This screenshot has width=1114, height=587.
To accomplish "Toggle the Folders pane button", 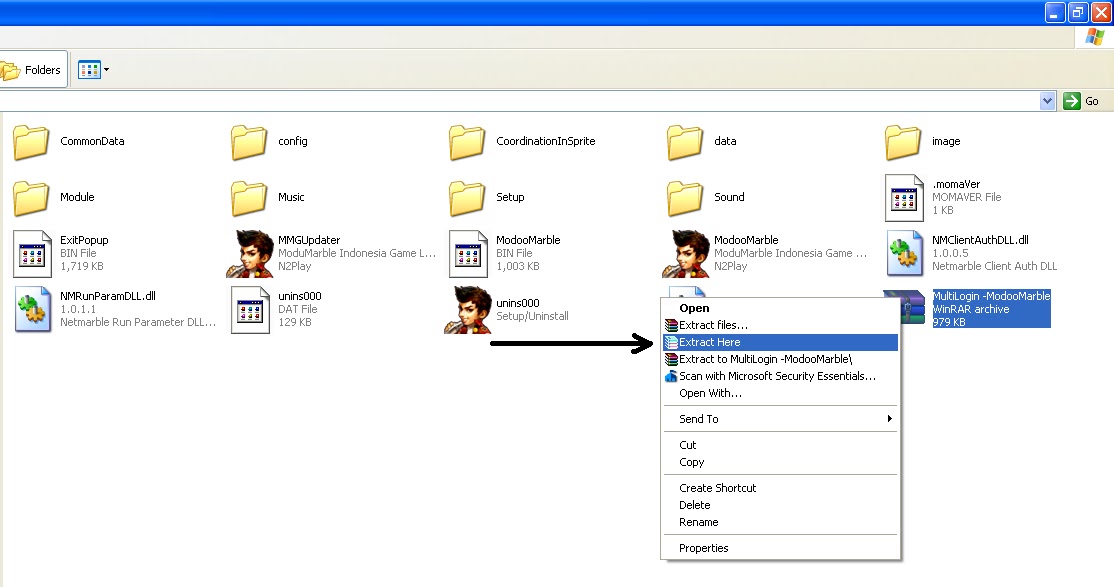I will (x=33, y=70).
